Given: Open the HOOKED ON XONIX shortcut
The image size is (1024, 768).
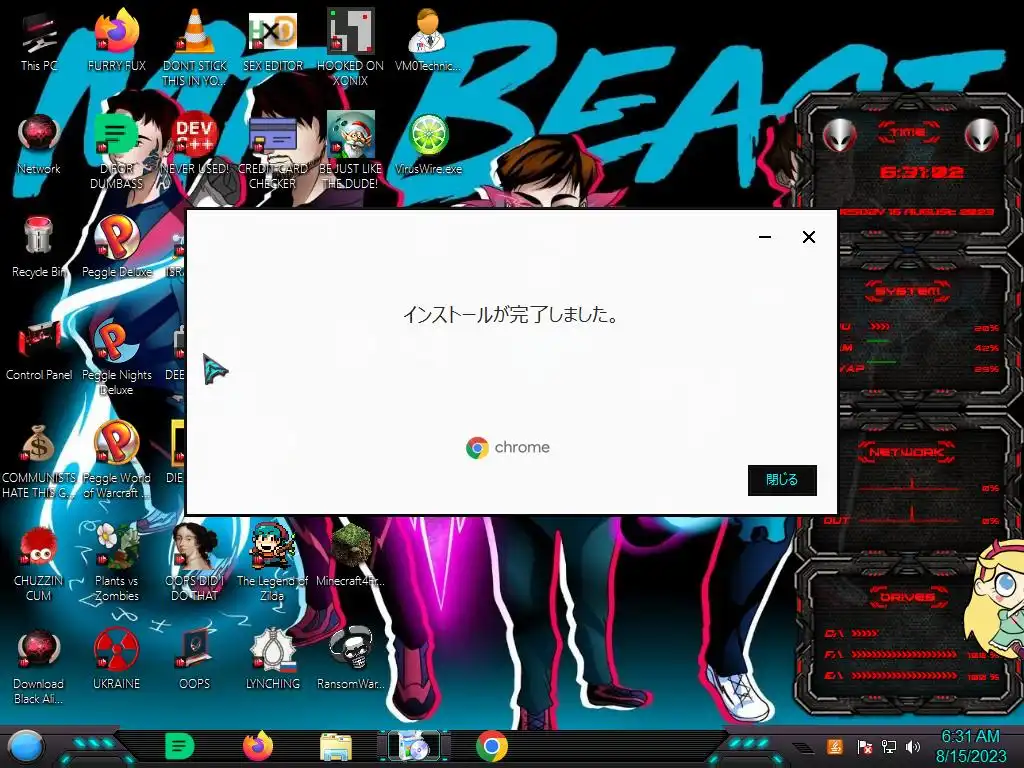Looking at the screenshot, I should [x=351, y=47].
